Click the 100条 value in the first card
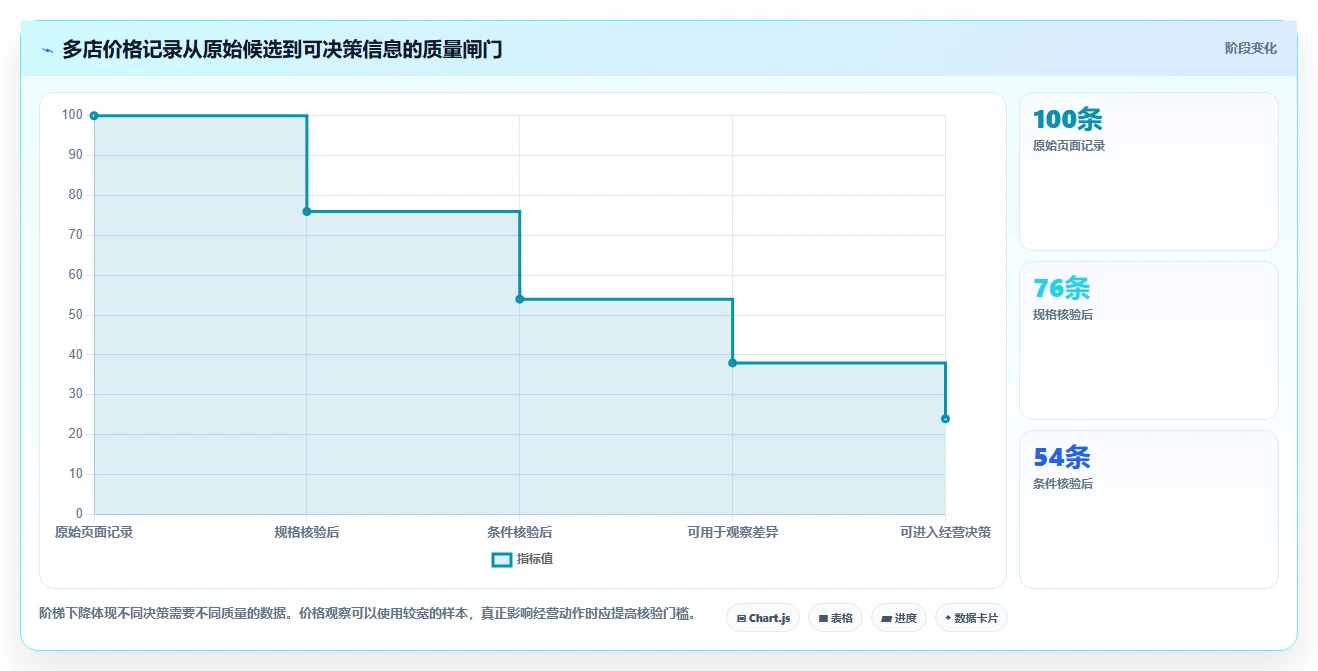This screenshot has width=1318, height=671. 1067,120
